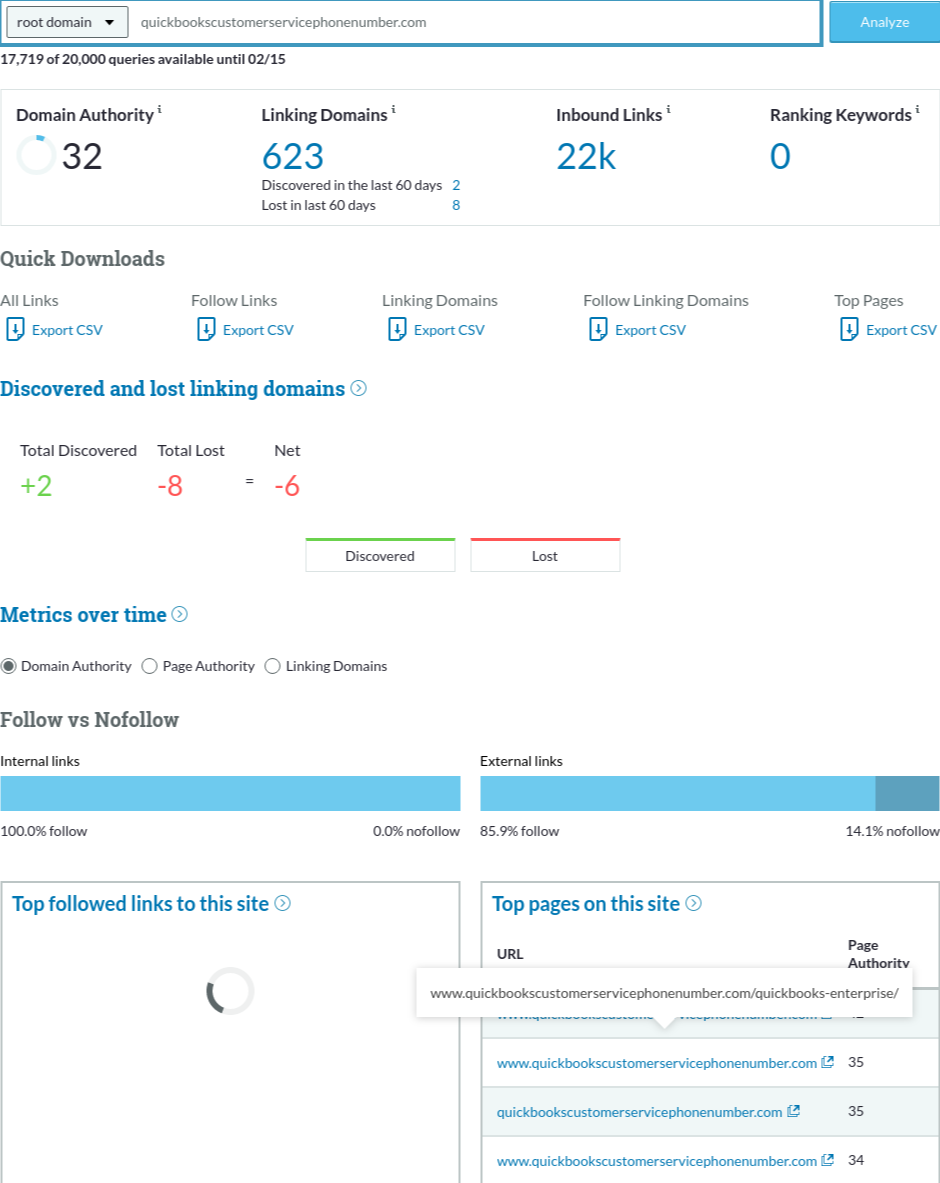Click the Analyze button
The image size is (940, 1183).
pos(884,22)
